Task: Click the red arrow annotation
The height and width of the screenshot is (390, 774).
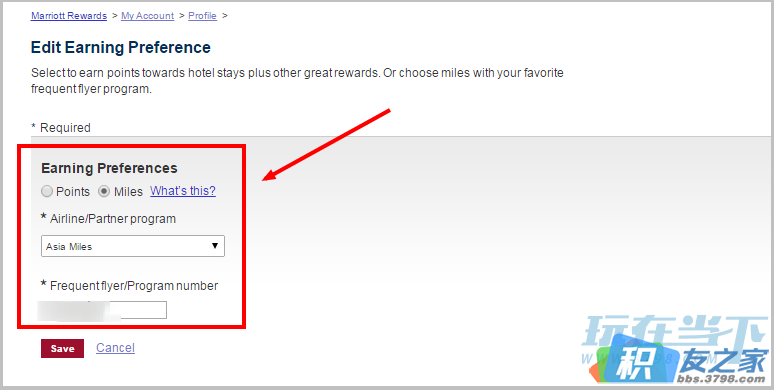Action: coord(326,145)
